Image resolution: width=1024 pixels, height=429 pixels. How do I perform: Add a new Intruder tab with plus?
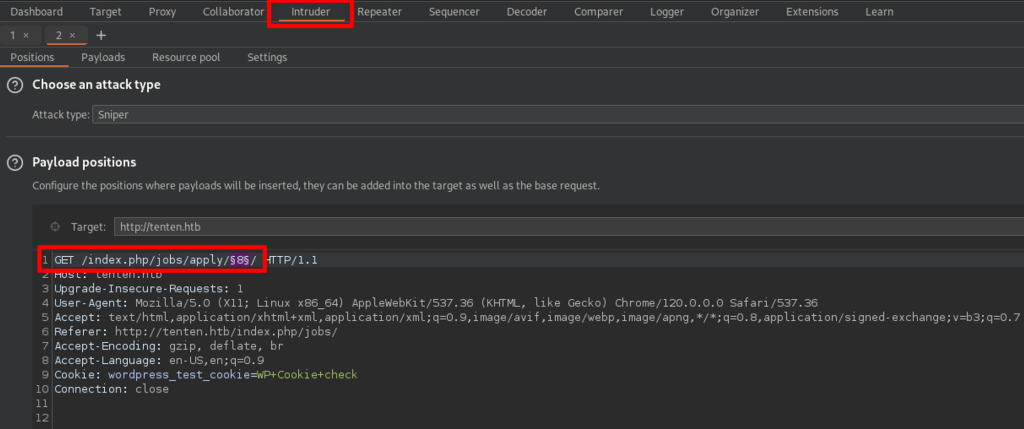pos(100,35)
